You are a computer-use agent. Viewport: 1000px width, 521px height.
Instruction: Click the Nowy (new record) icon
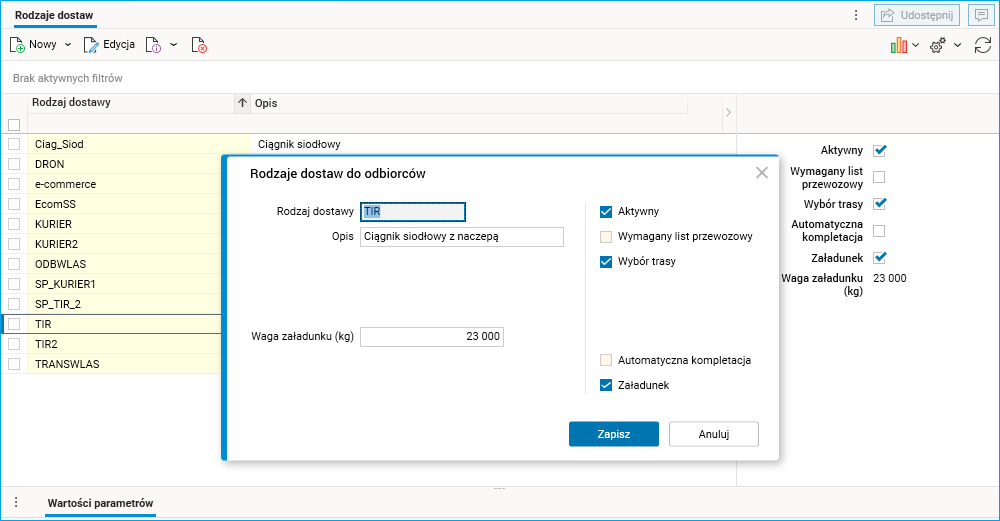tap(17, 45)
